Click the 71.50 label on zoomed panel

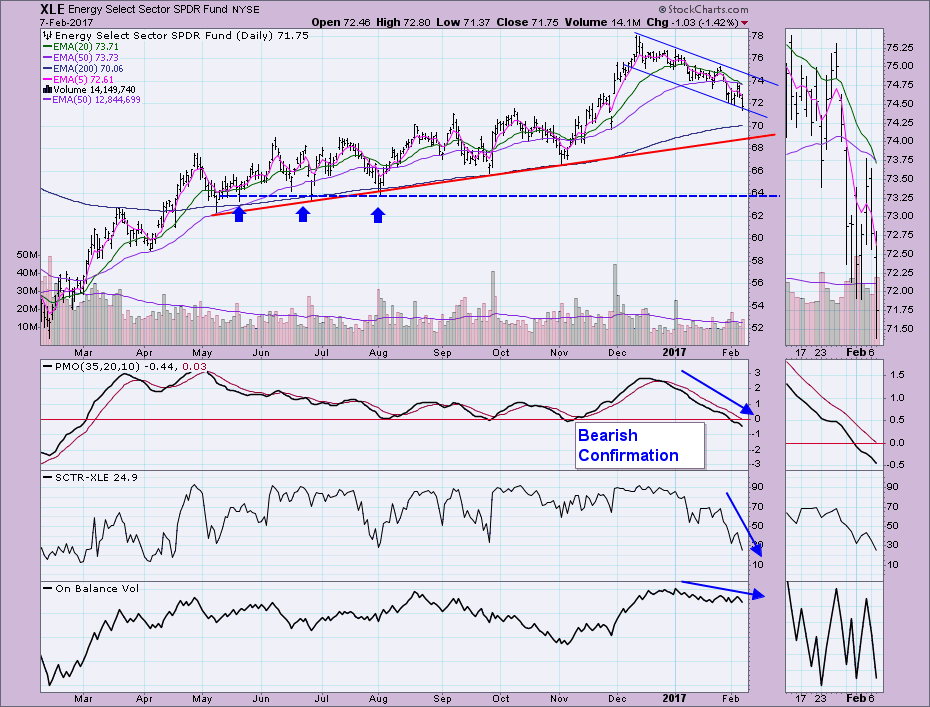pos(899,329)
